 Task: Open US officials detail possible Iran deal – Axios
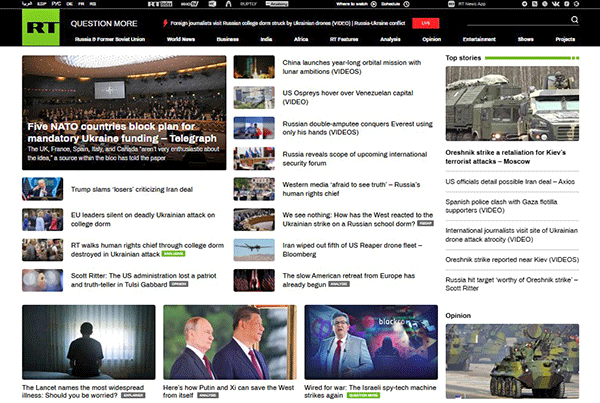pyautogui.click(x=510, y=181)
